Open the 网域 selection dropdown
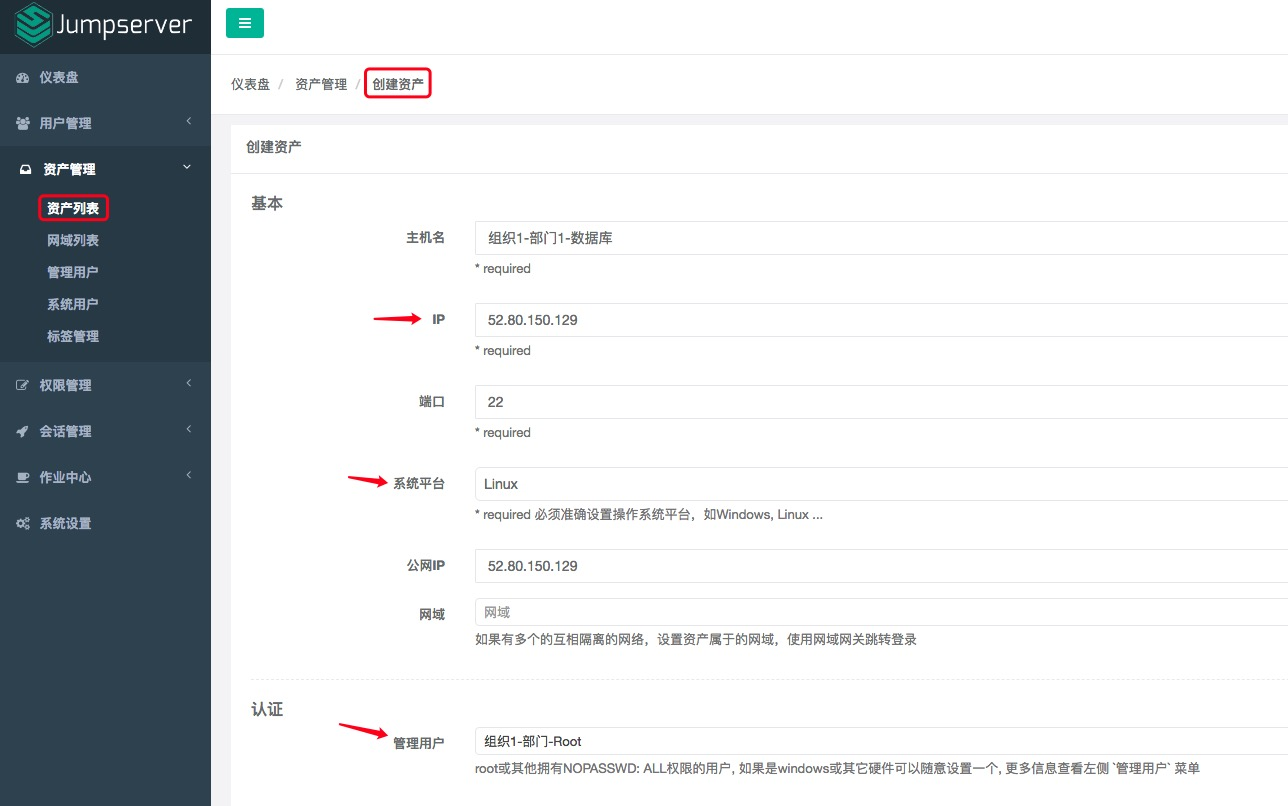The height and width of the screenshot is (806, 1288). 881,612
